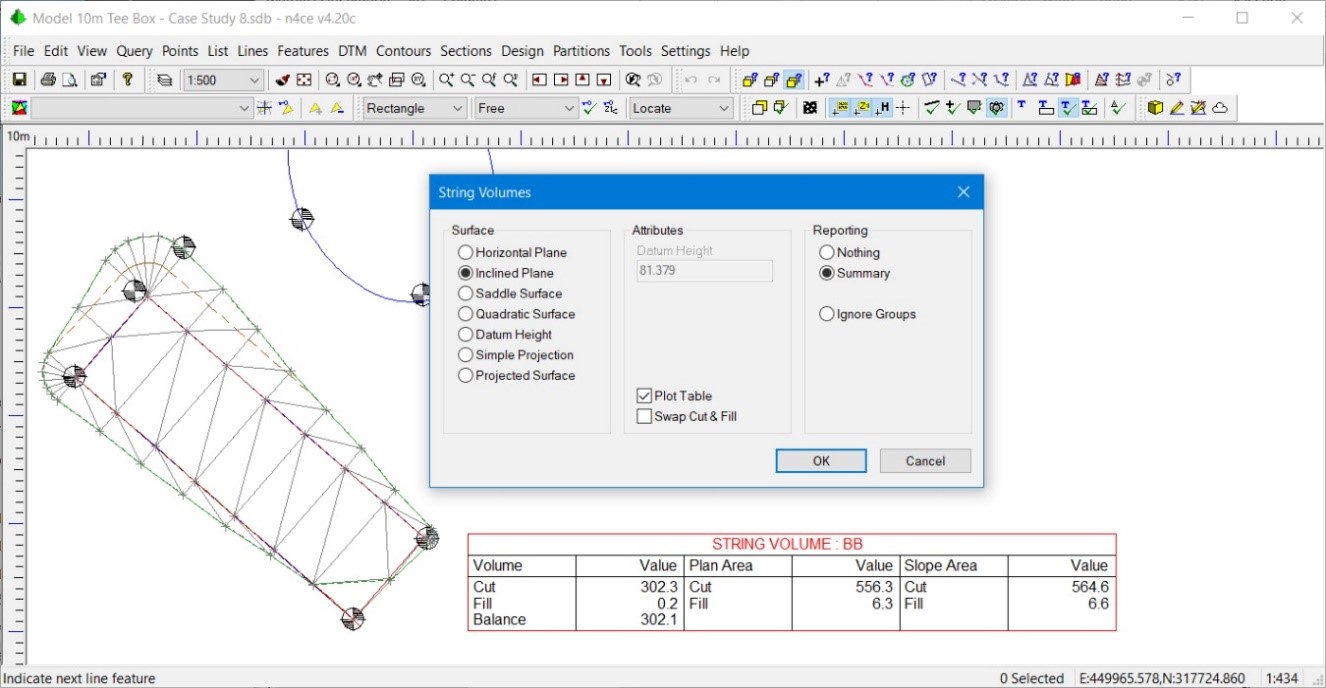1326x688 pixels.
Task: Click the Redo arrow icon
Action: 714,80
